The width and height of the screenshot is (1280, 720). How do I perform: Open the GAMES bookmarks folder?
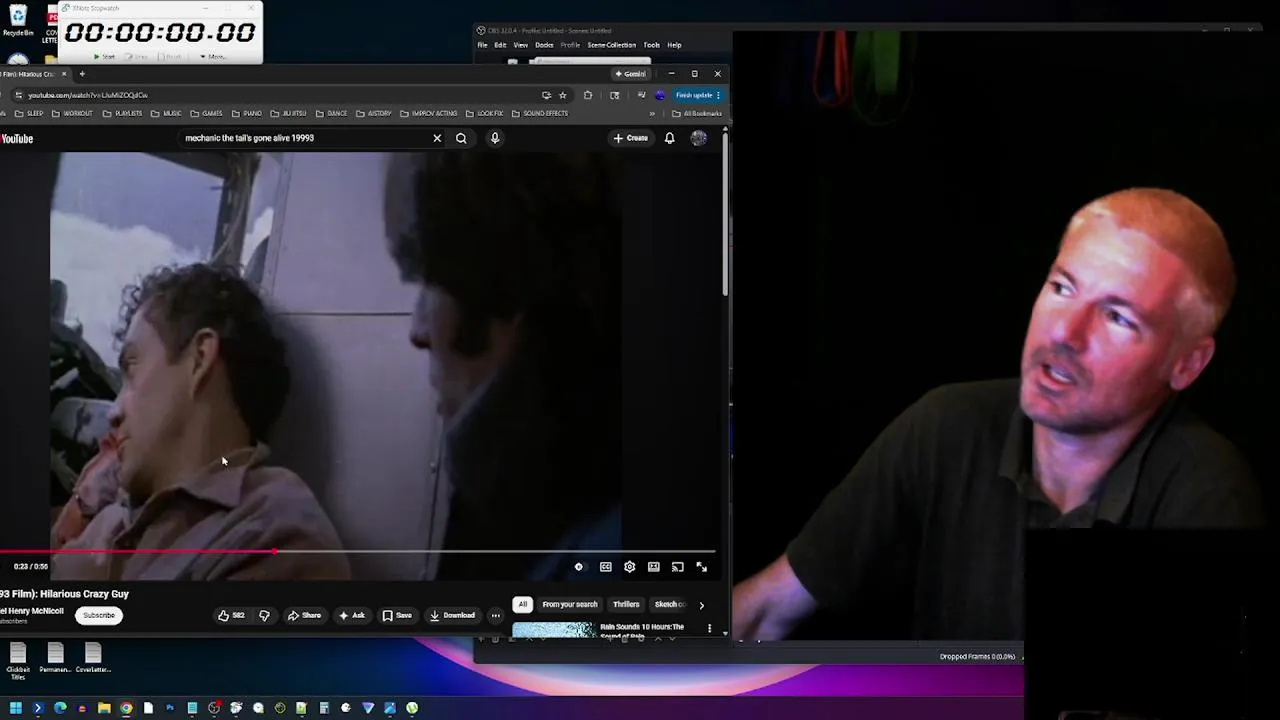(207, 113)
